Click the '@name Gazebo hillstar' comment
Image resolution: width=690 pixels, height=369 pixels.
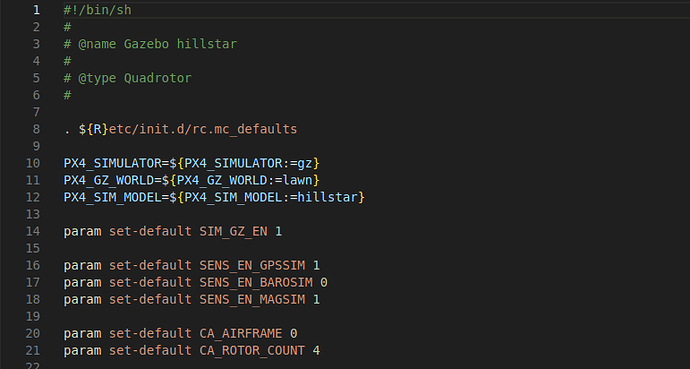click(158, 44)
